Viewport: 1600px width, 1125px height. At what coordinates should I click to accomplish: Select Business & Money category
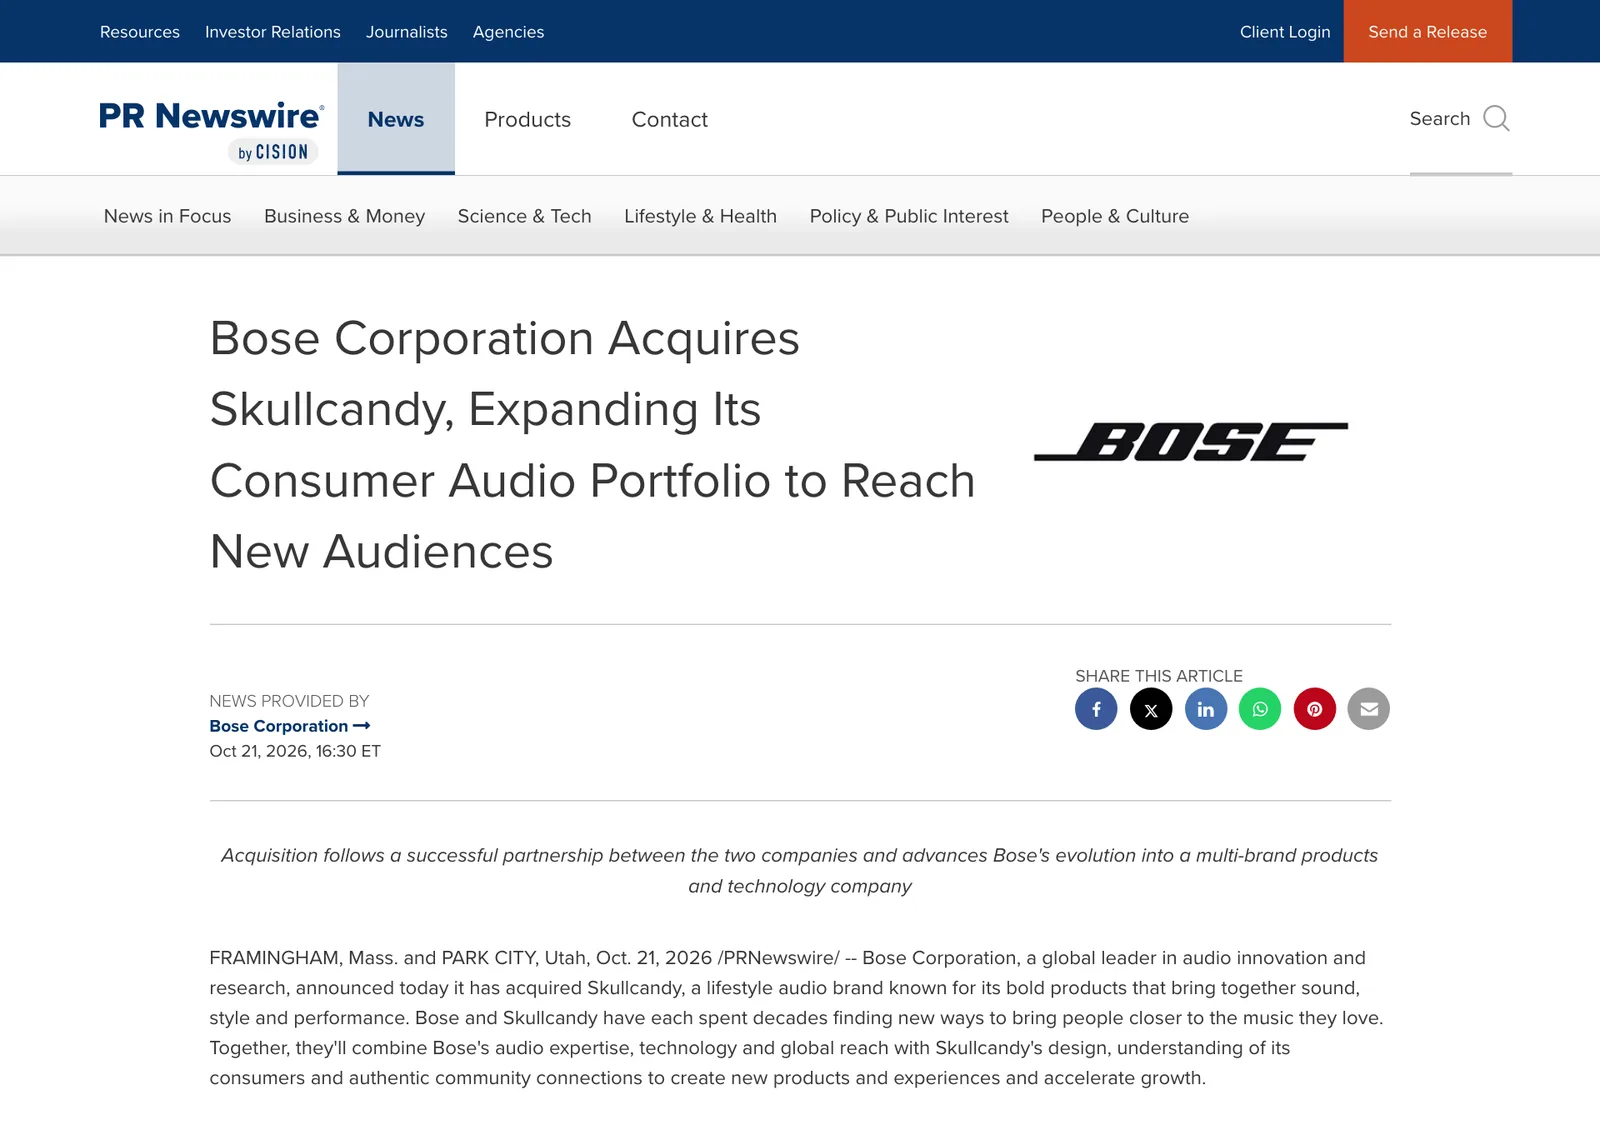tap(344, 216)
